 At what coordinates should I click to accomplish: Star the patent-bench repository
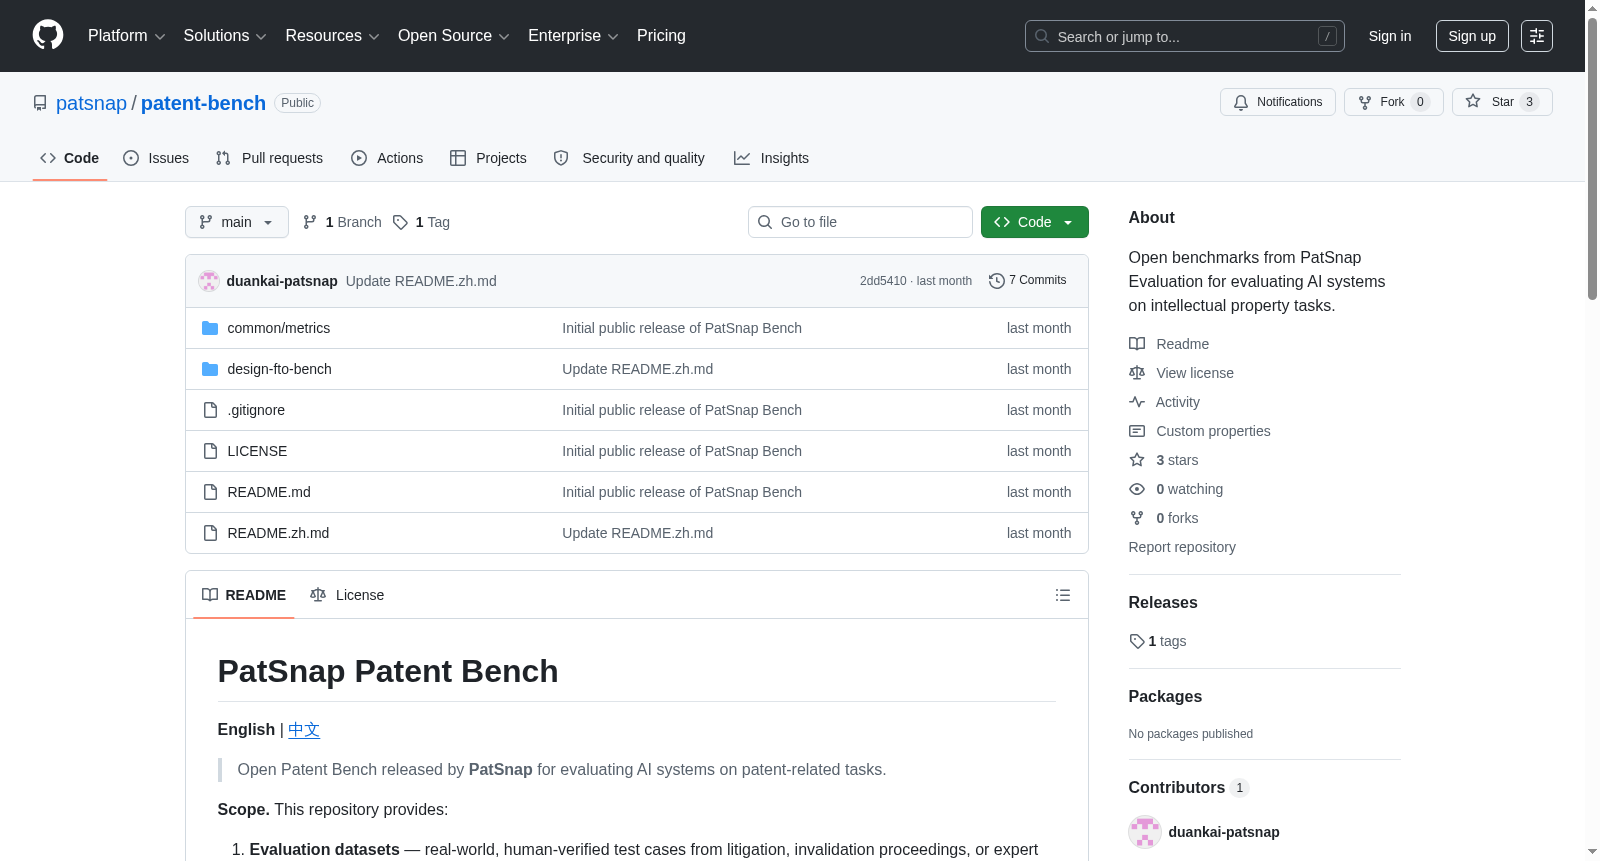1502,102
